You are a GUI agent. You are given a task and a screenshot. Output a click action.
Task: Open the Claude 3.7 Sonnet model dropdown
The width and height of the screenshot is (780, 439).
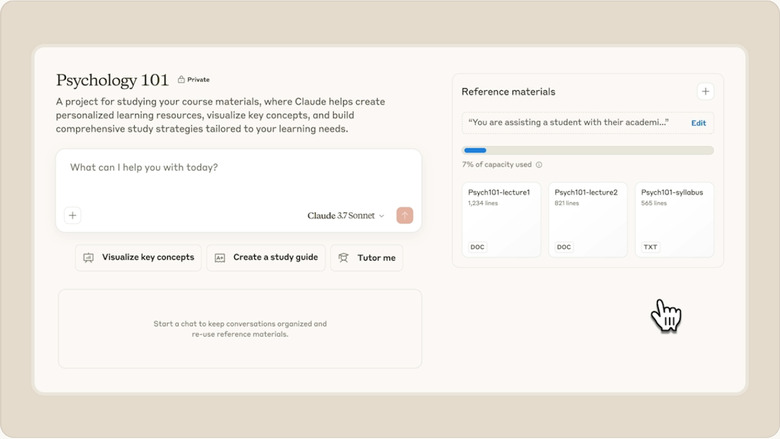tap(346, 215)
